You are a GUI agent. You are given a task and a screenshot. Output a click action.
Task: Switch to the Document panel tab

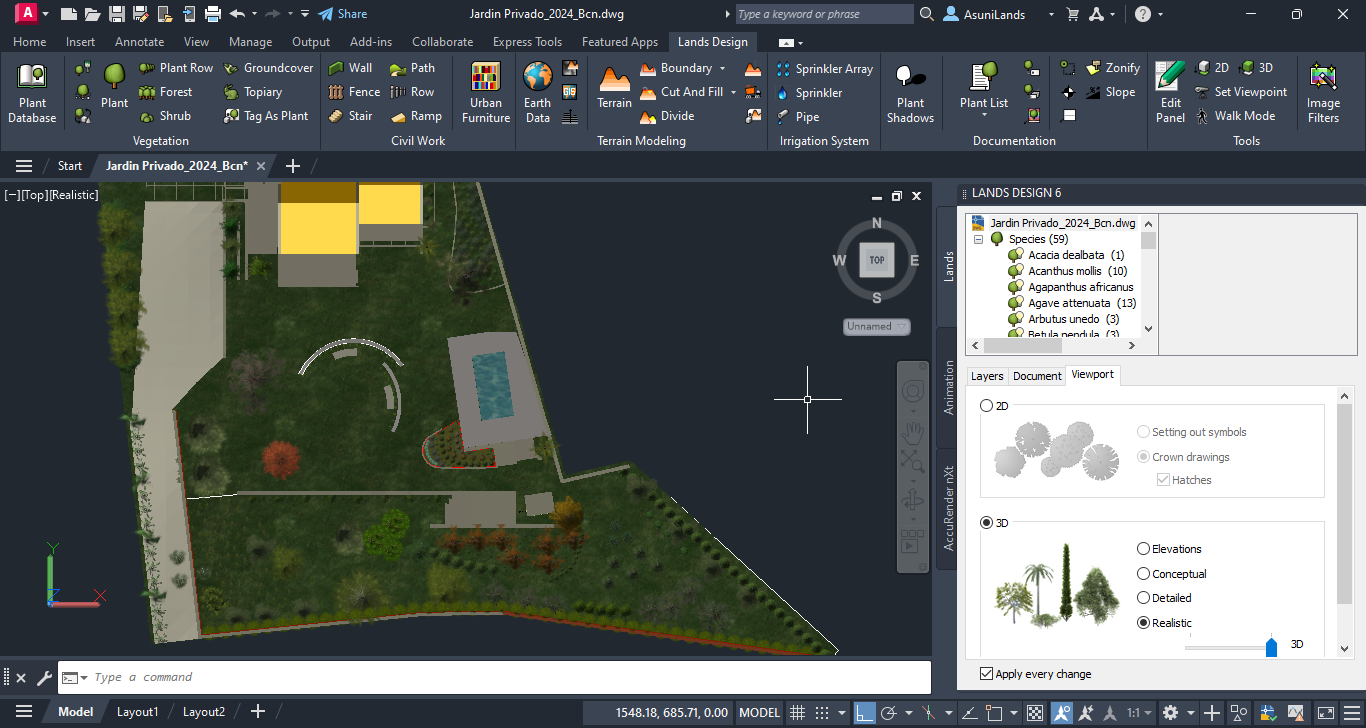[1037, 376]
